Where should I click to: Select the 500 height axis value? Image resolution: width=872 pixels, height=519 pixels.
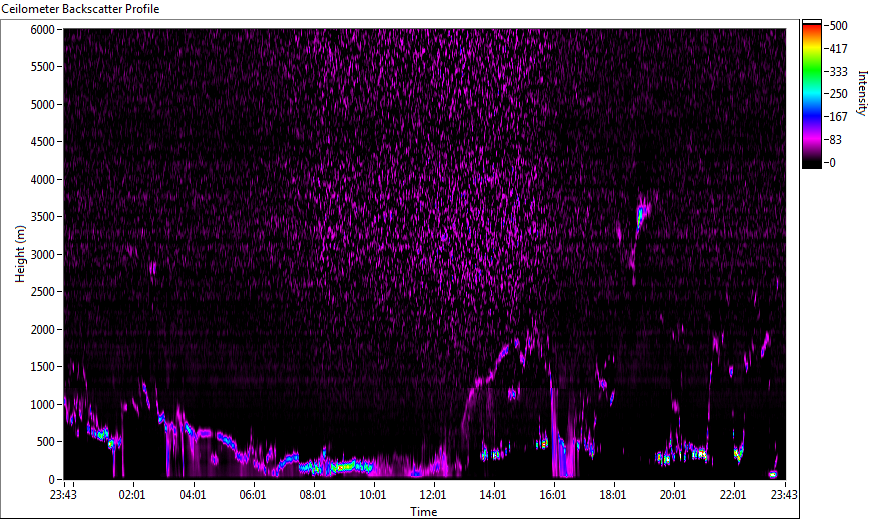coord(46,442)
